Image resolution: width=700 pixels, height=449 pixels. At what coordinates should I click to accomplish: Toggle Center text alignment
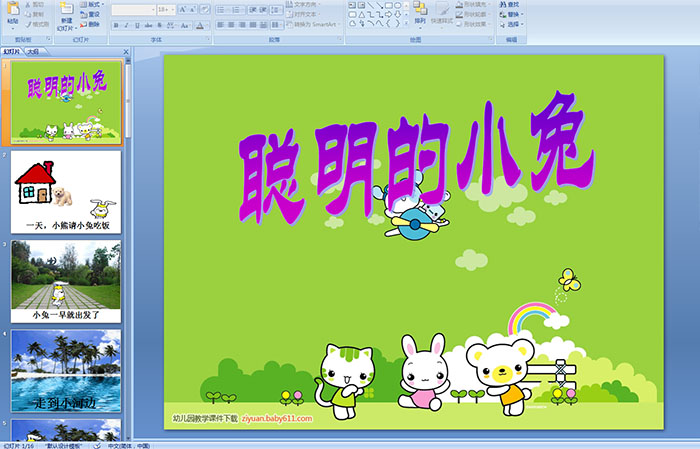231,25
